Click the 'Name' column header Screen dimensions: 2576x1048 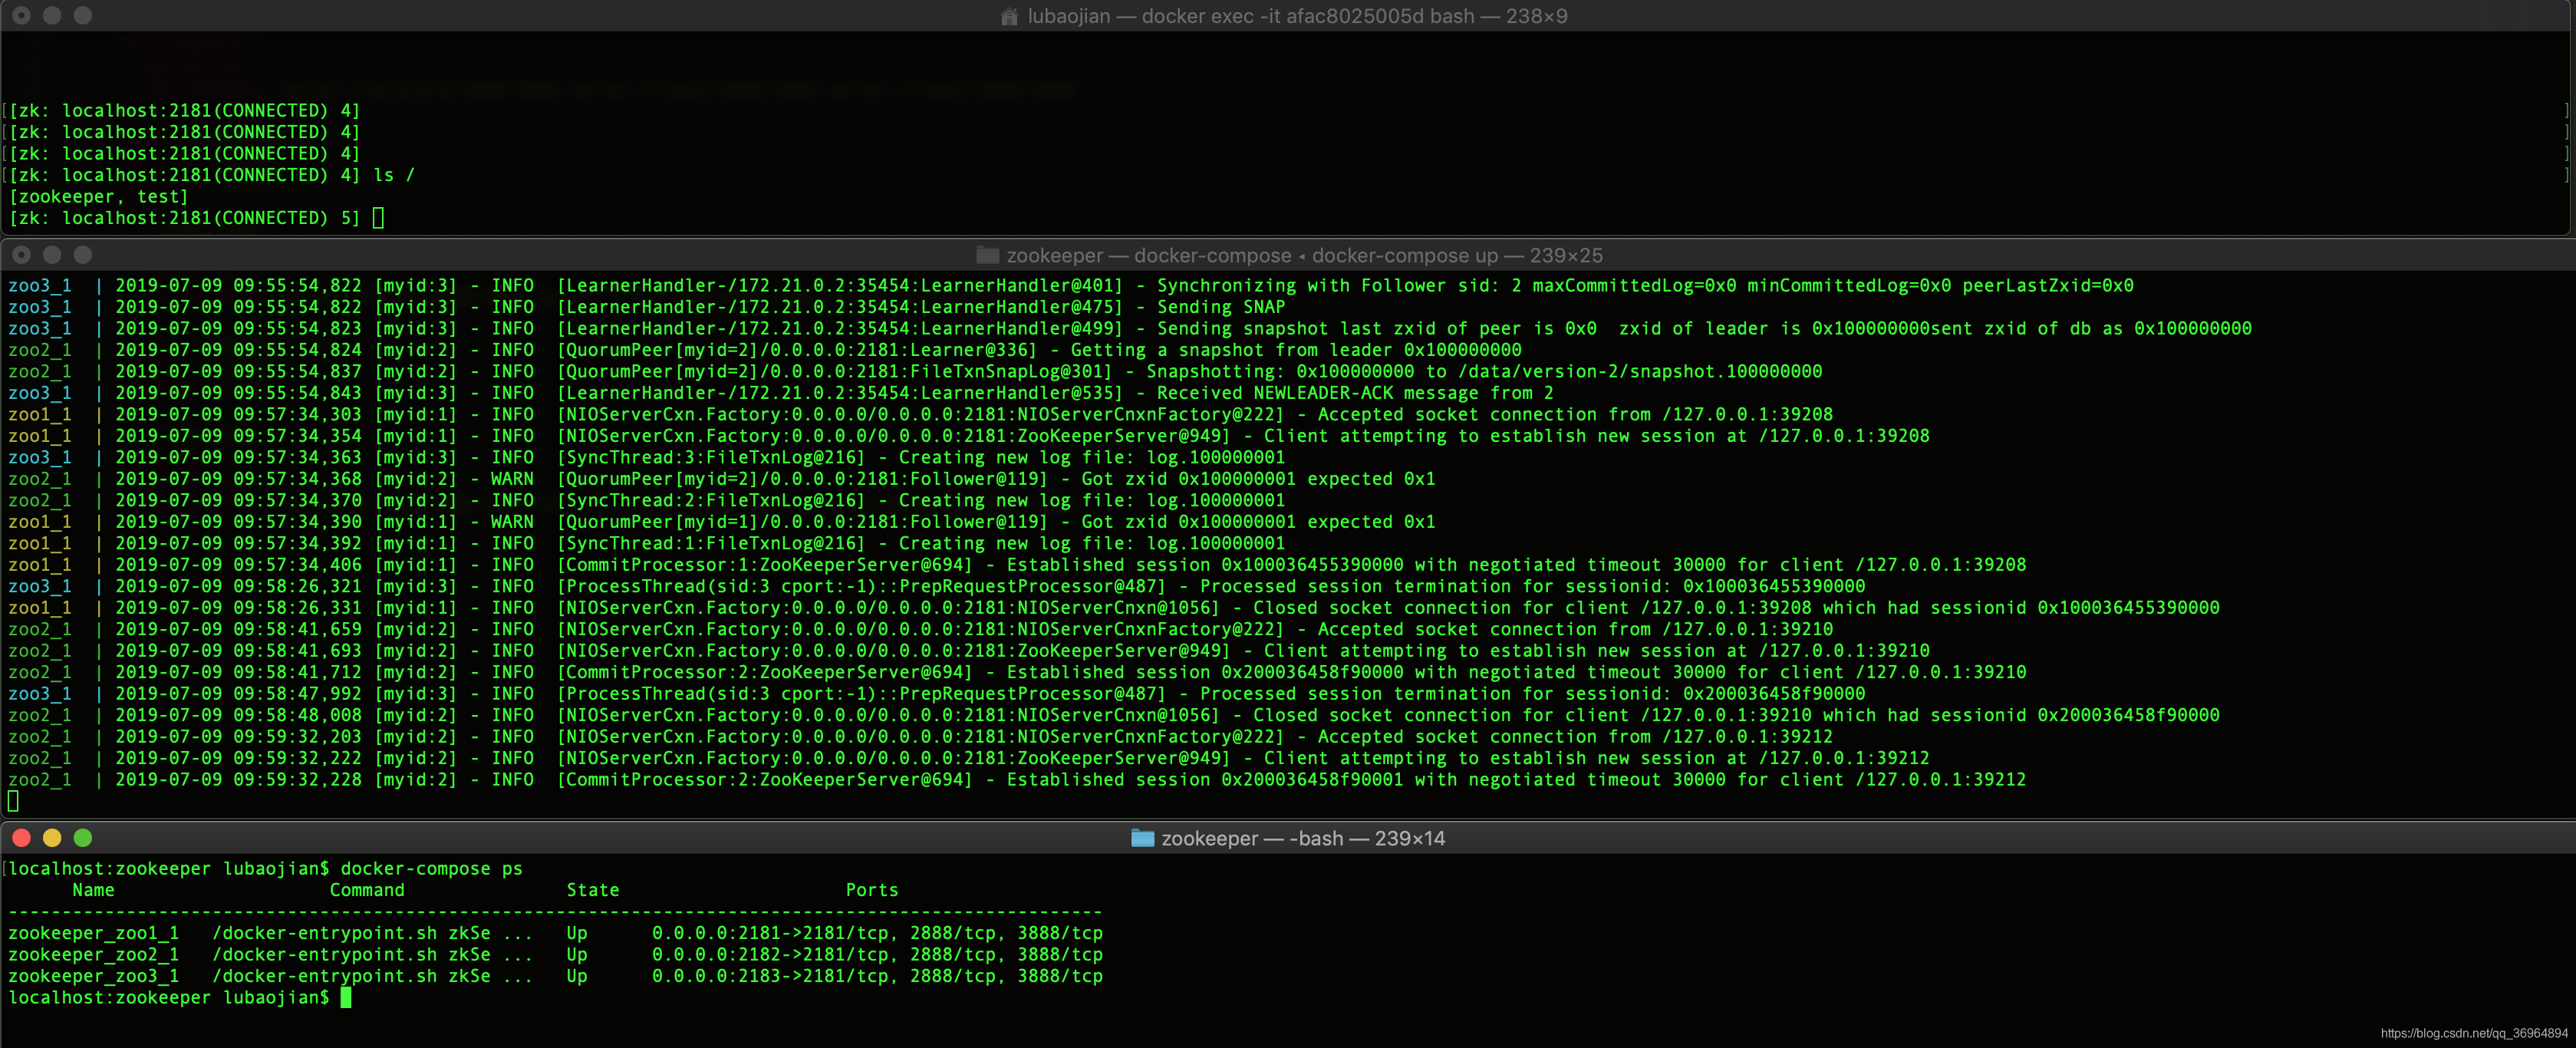[93, 890]
